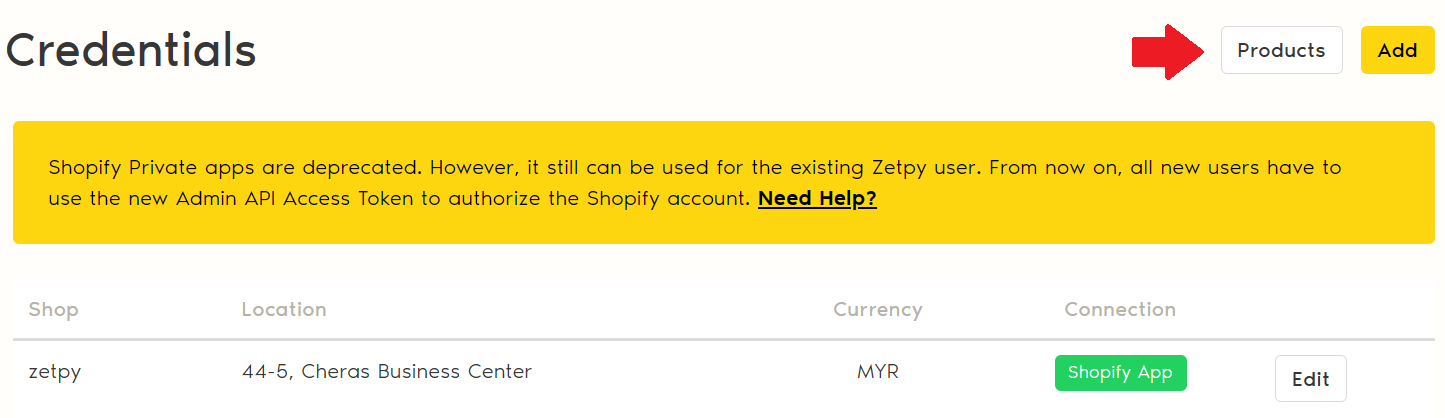Image resolution: width=1445 pixels, height=418 pixels.
Task: Click the green Shopify App badge
Action: (x=1120, y=373)
